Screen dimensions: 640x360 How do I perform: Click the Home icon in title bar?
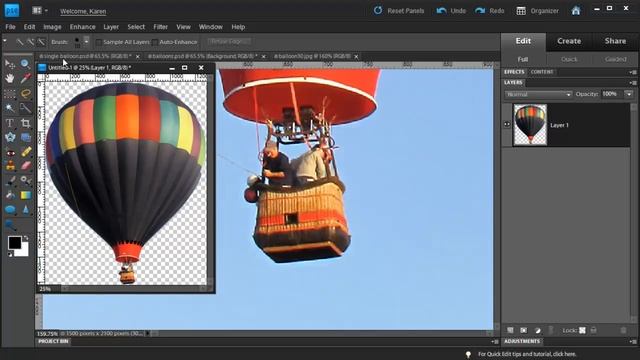click(576, 11)
